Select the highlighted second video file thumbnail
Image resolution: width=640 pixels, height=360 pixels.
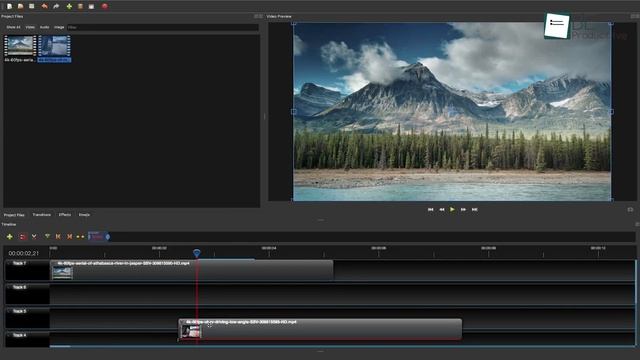click(54, 46)
